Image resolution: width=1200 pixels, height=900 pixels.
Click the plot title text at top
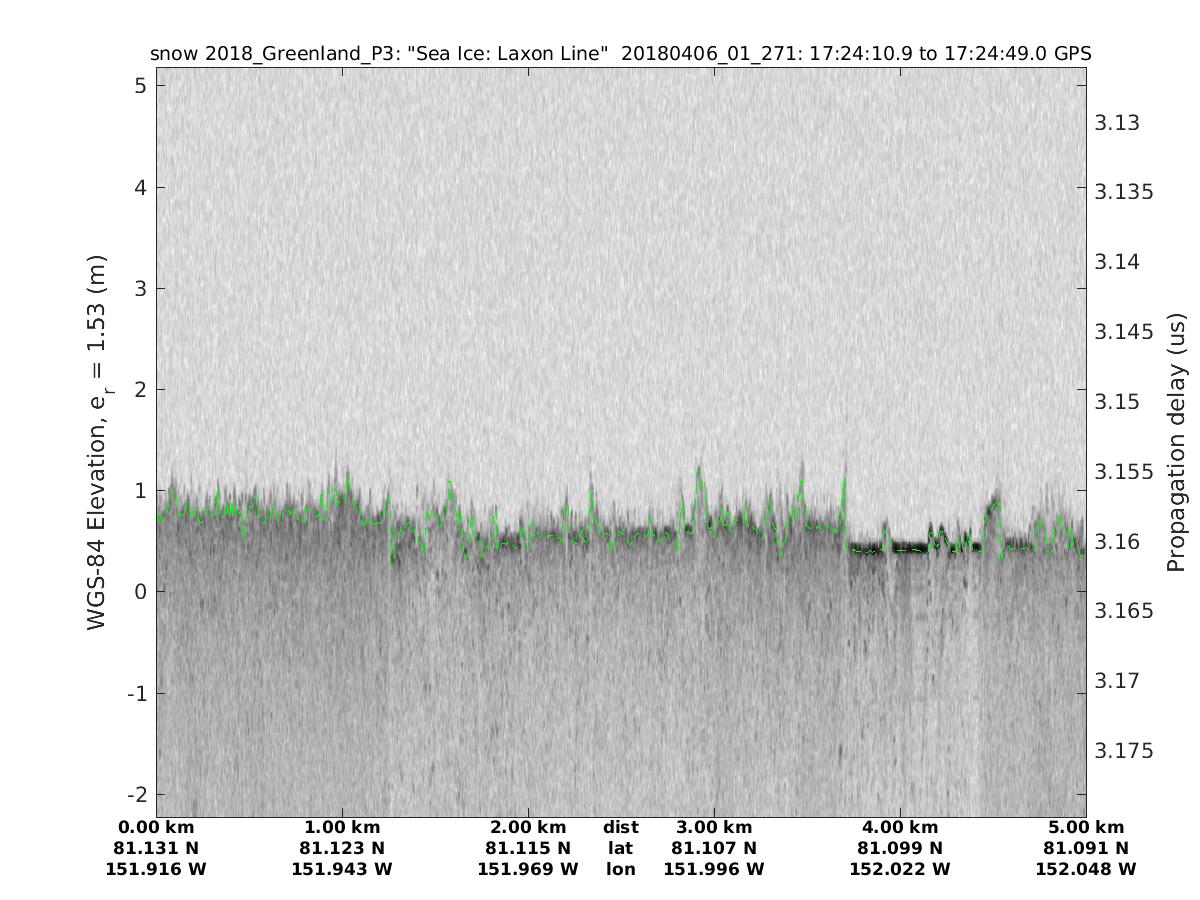tap(620, 53)
